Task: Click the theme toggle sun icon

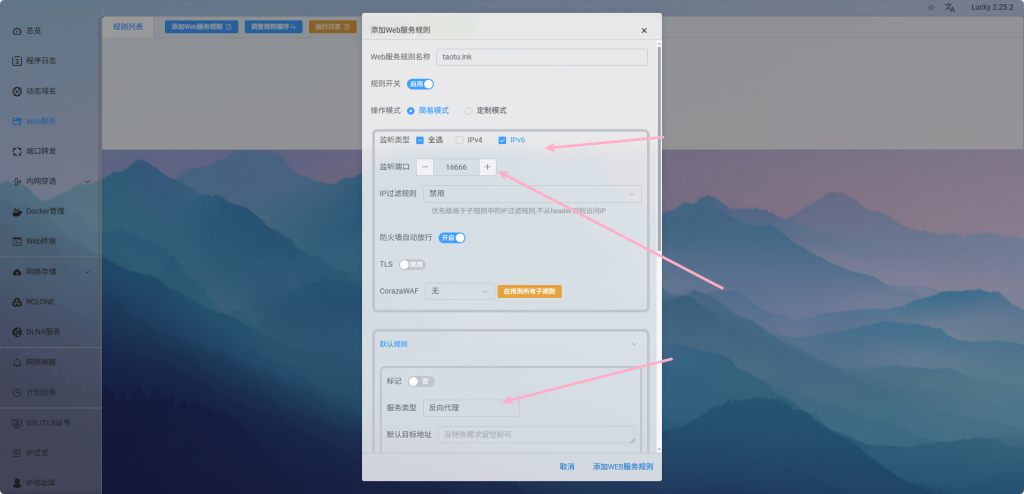Action: tap(931, 8)
